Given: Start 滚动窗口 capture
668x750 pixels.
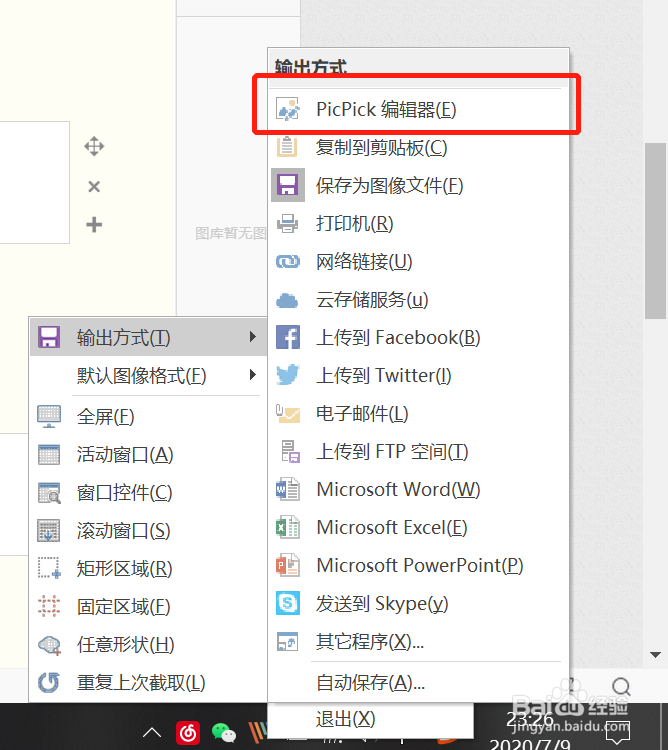Looking at the screenshot, I should (x=148, y=530).
